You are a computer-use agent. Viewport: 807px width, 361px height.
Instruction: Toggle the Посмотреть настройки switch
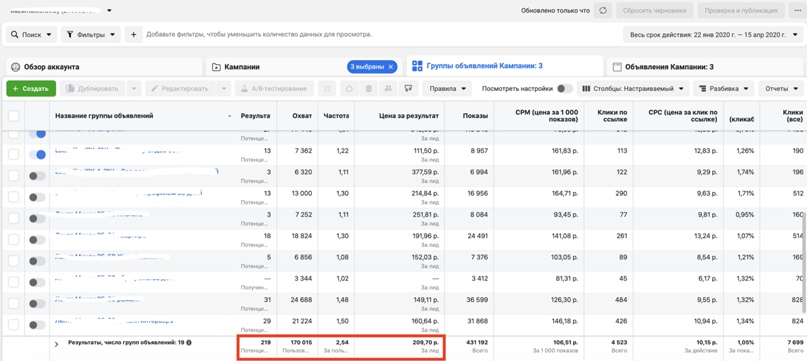pyautogui.click(x=565, y=89)
